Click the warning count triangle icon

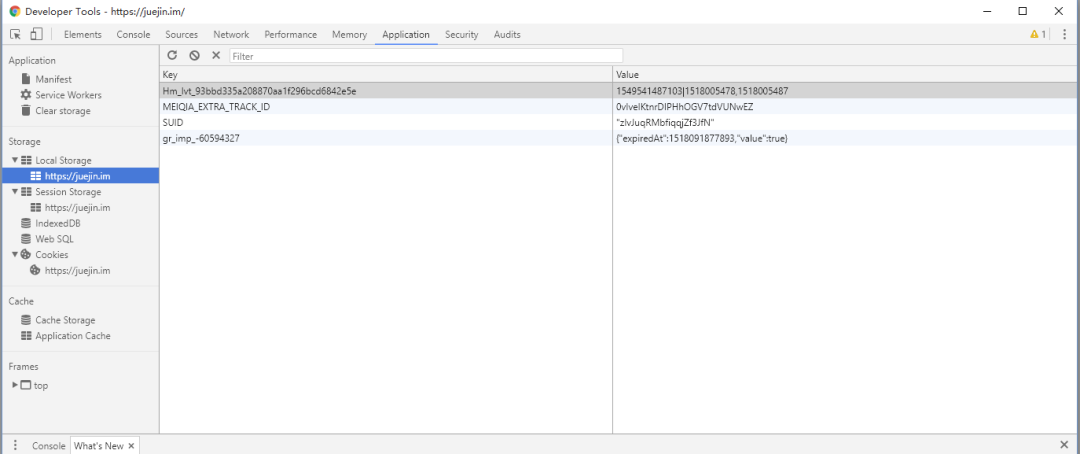[x=1034, y=34]
